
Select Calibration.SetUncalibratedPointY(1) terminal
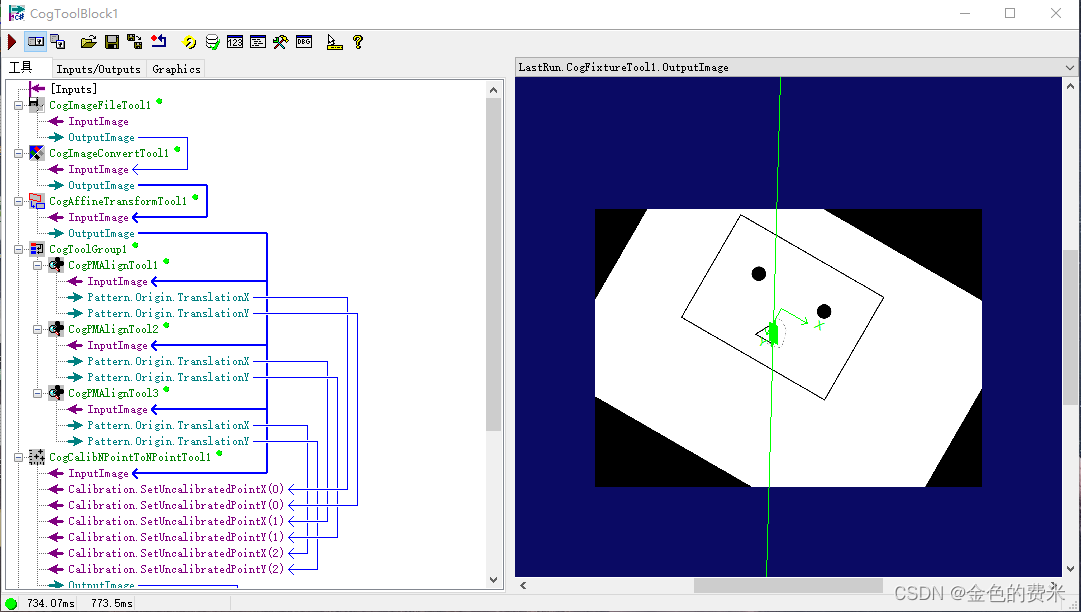[x=176, y=537]
